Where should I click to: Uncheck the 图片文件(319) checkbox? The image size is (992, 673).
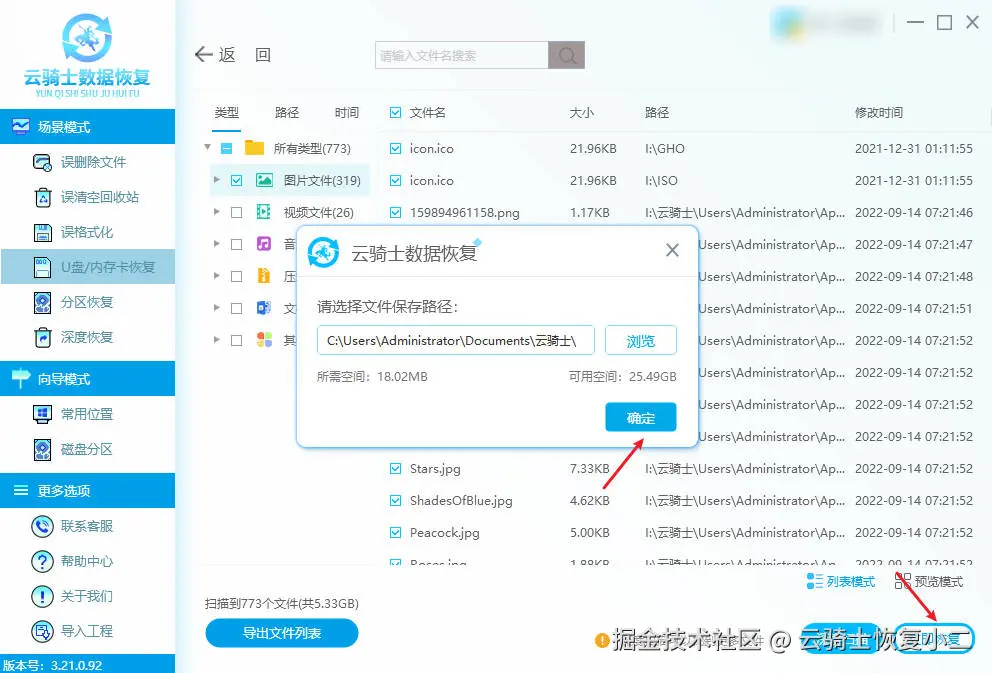[x=237, y=181]
